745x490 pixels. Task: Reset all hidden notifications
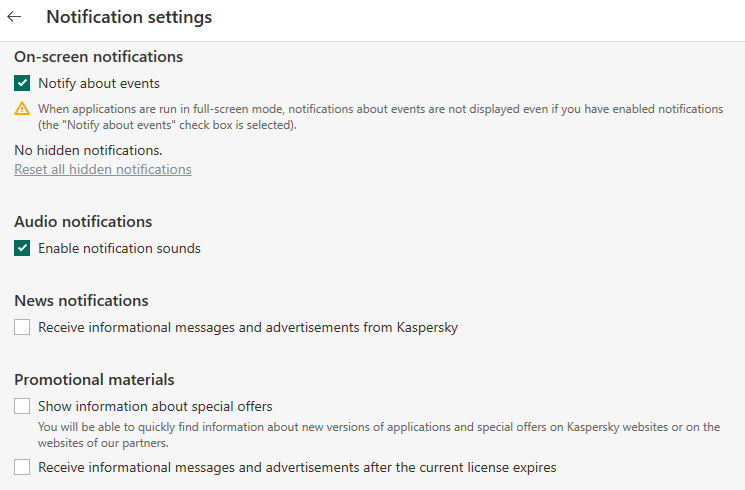[103, 170]
